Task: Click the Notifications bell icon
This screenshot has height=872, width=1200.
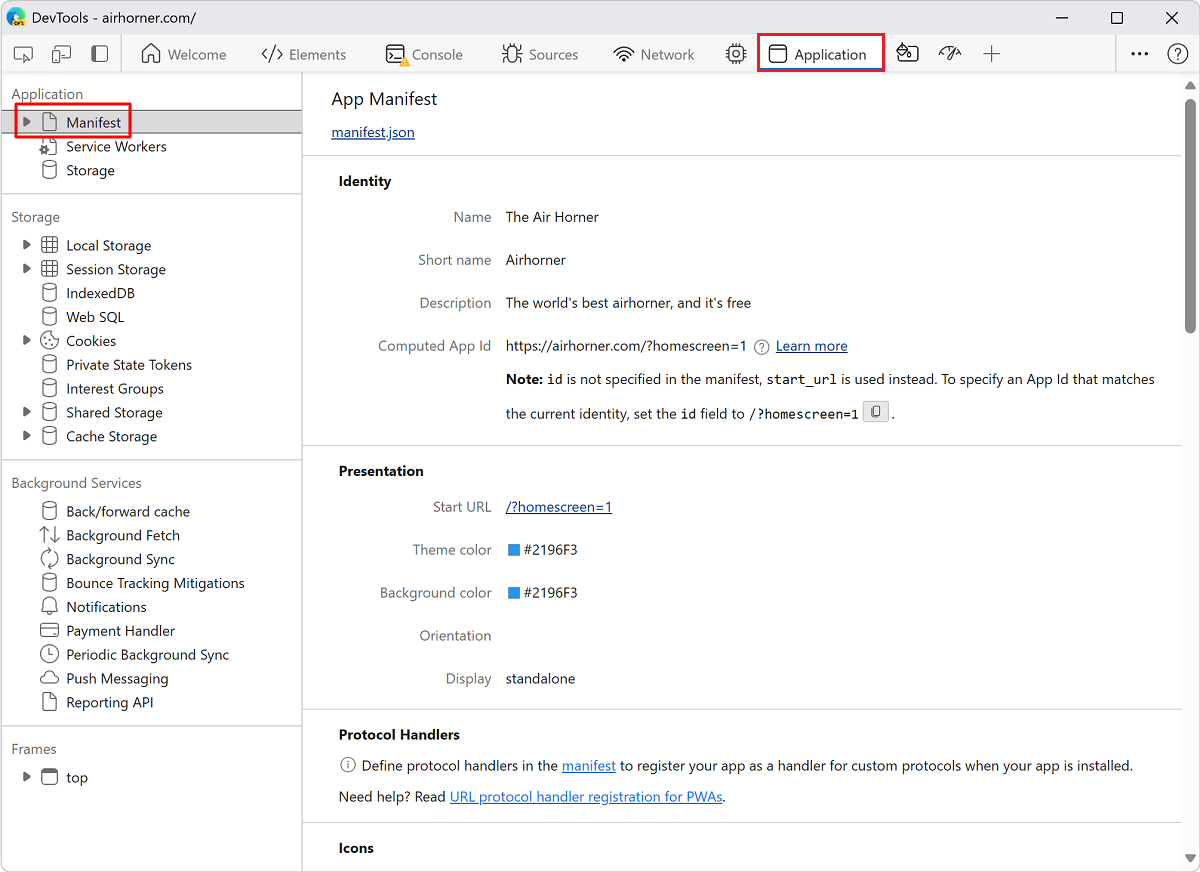Action: tap(49, 607)
